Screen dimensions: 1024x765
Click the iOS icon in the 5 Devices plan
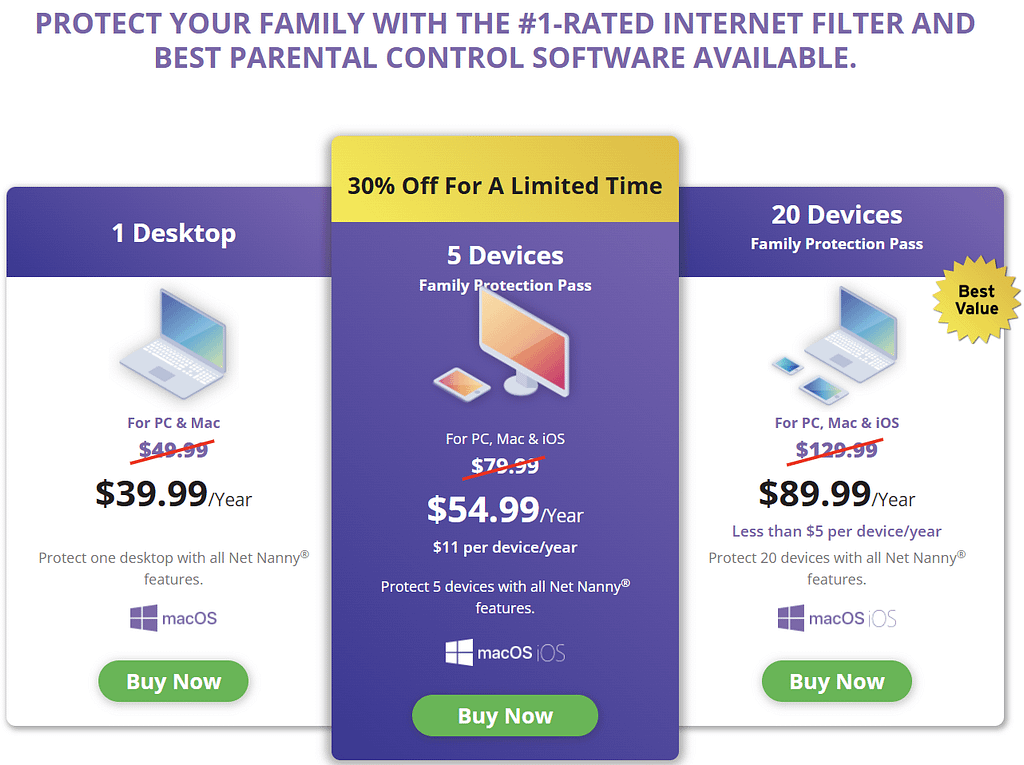click(551, 652)
